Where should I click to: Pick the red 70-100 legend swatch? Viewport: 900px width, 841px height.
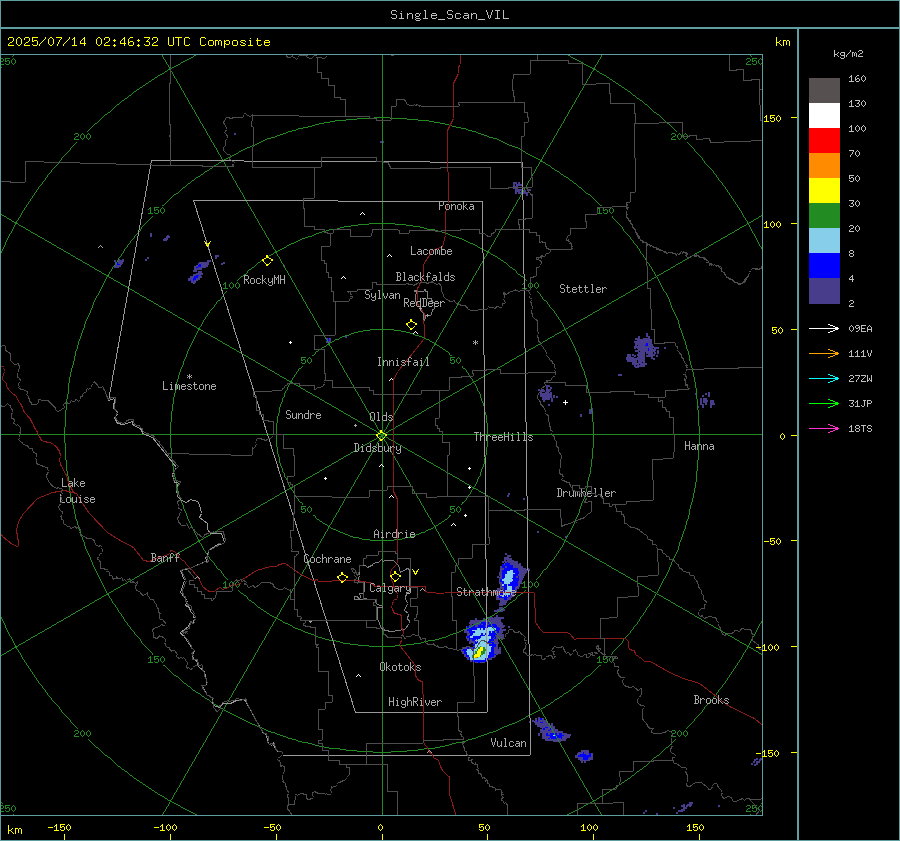824,141
